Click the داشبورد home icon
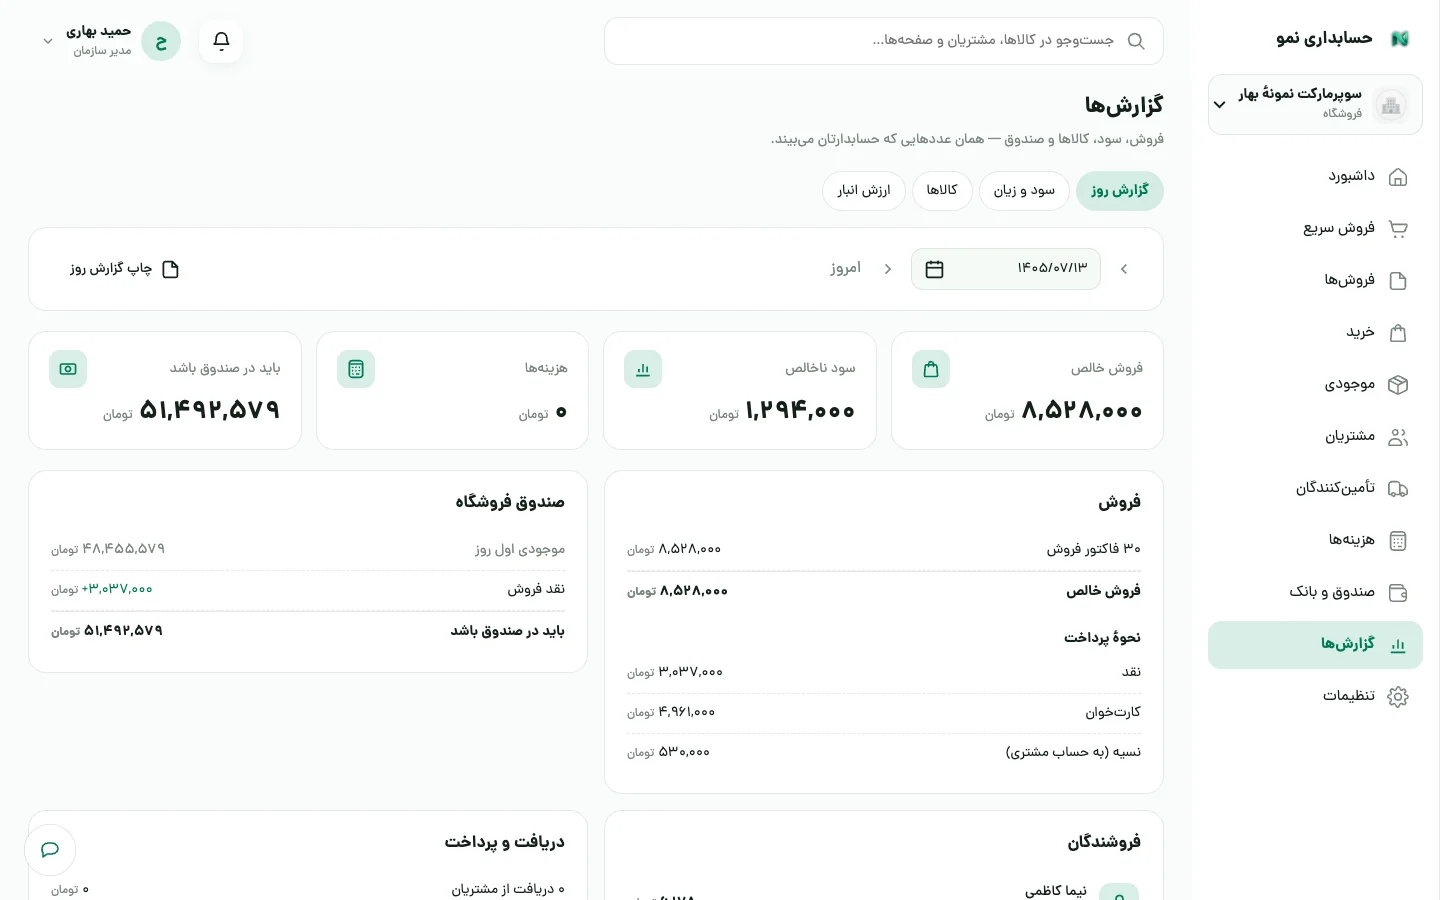 coord(1398,177)
